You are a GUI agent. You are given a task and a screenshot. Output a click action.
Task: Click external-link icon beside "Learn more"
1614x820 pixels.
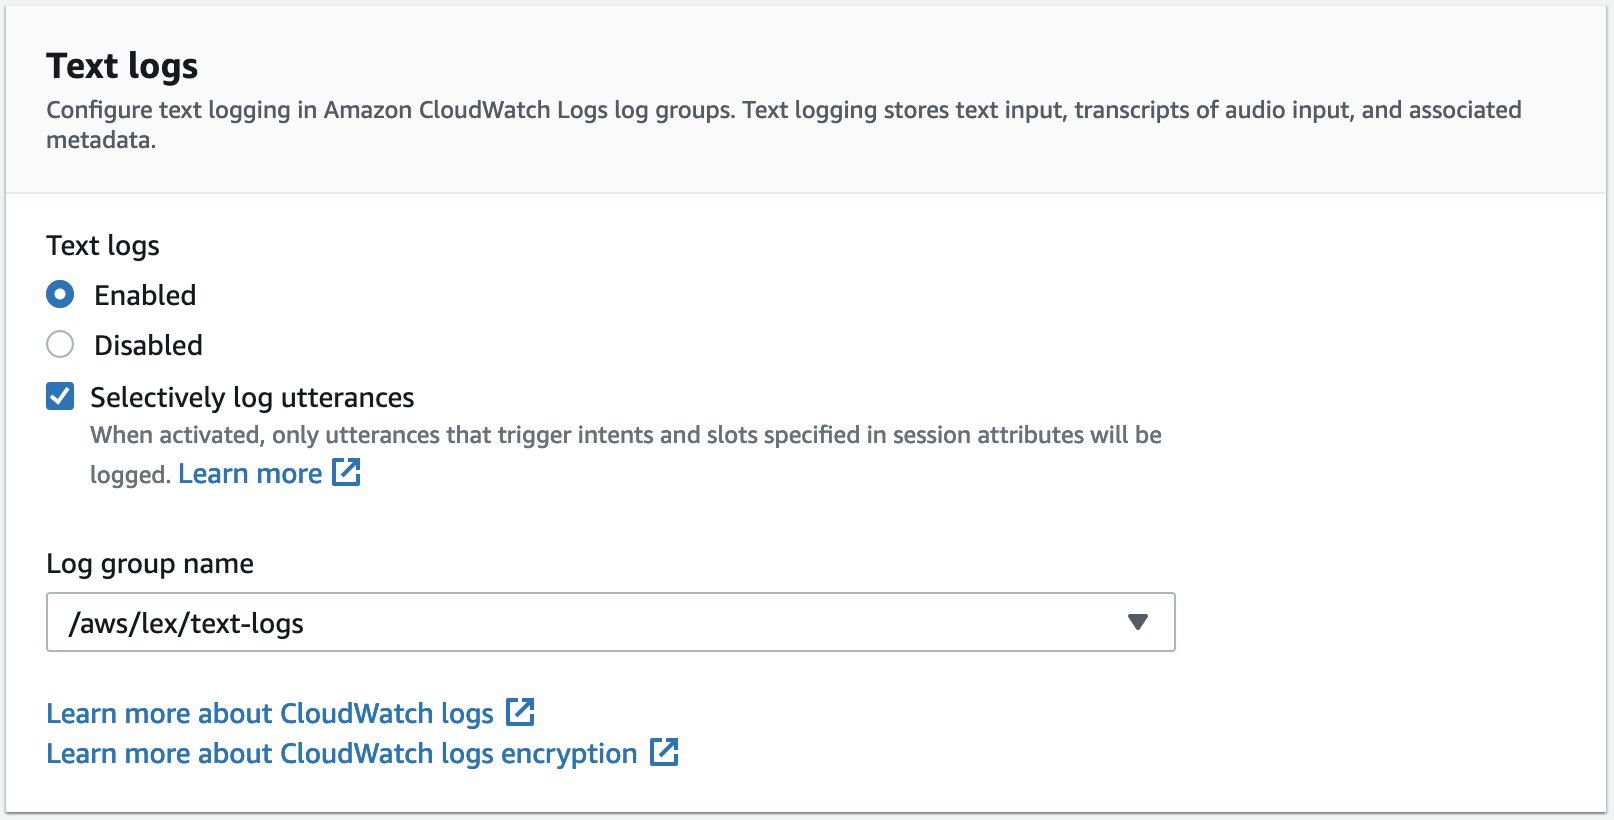[346, 472]
